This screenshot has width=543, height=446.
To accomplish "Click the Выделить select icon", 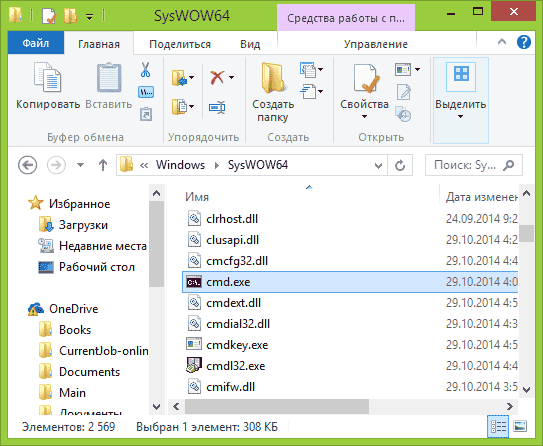I will pyautogui.click(x=461, y=77).
